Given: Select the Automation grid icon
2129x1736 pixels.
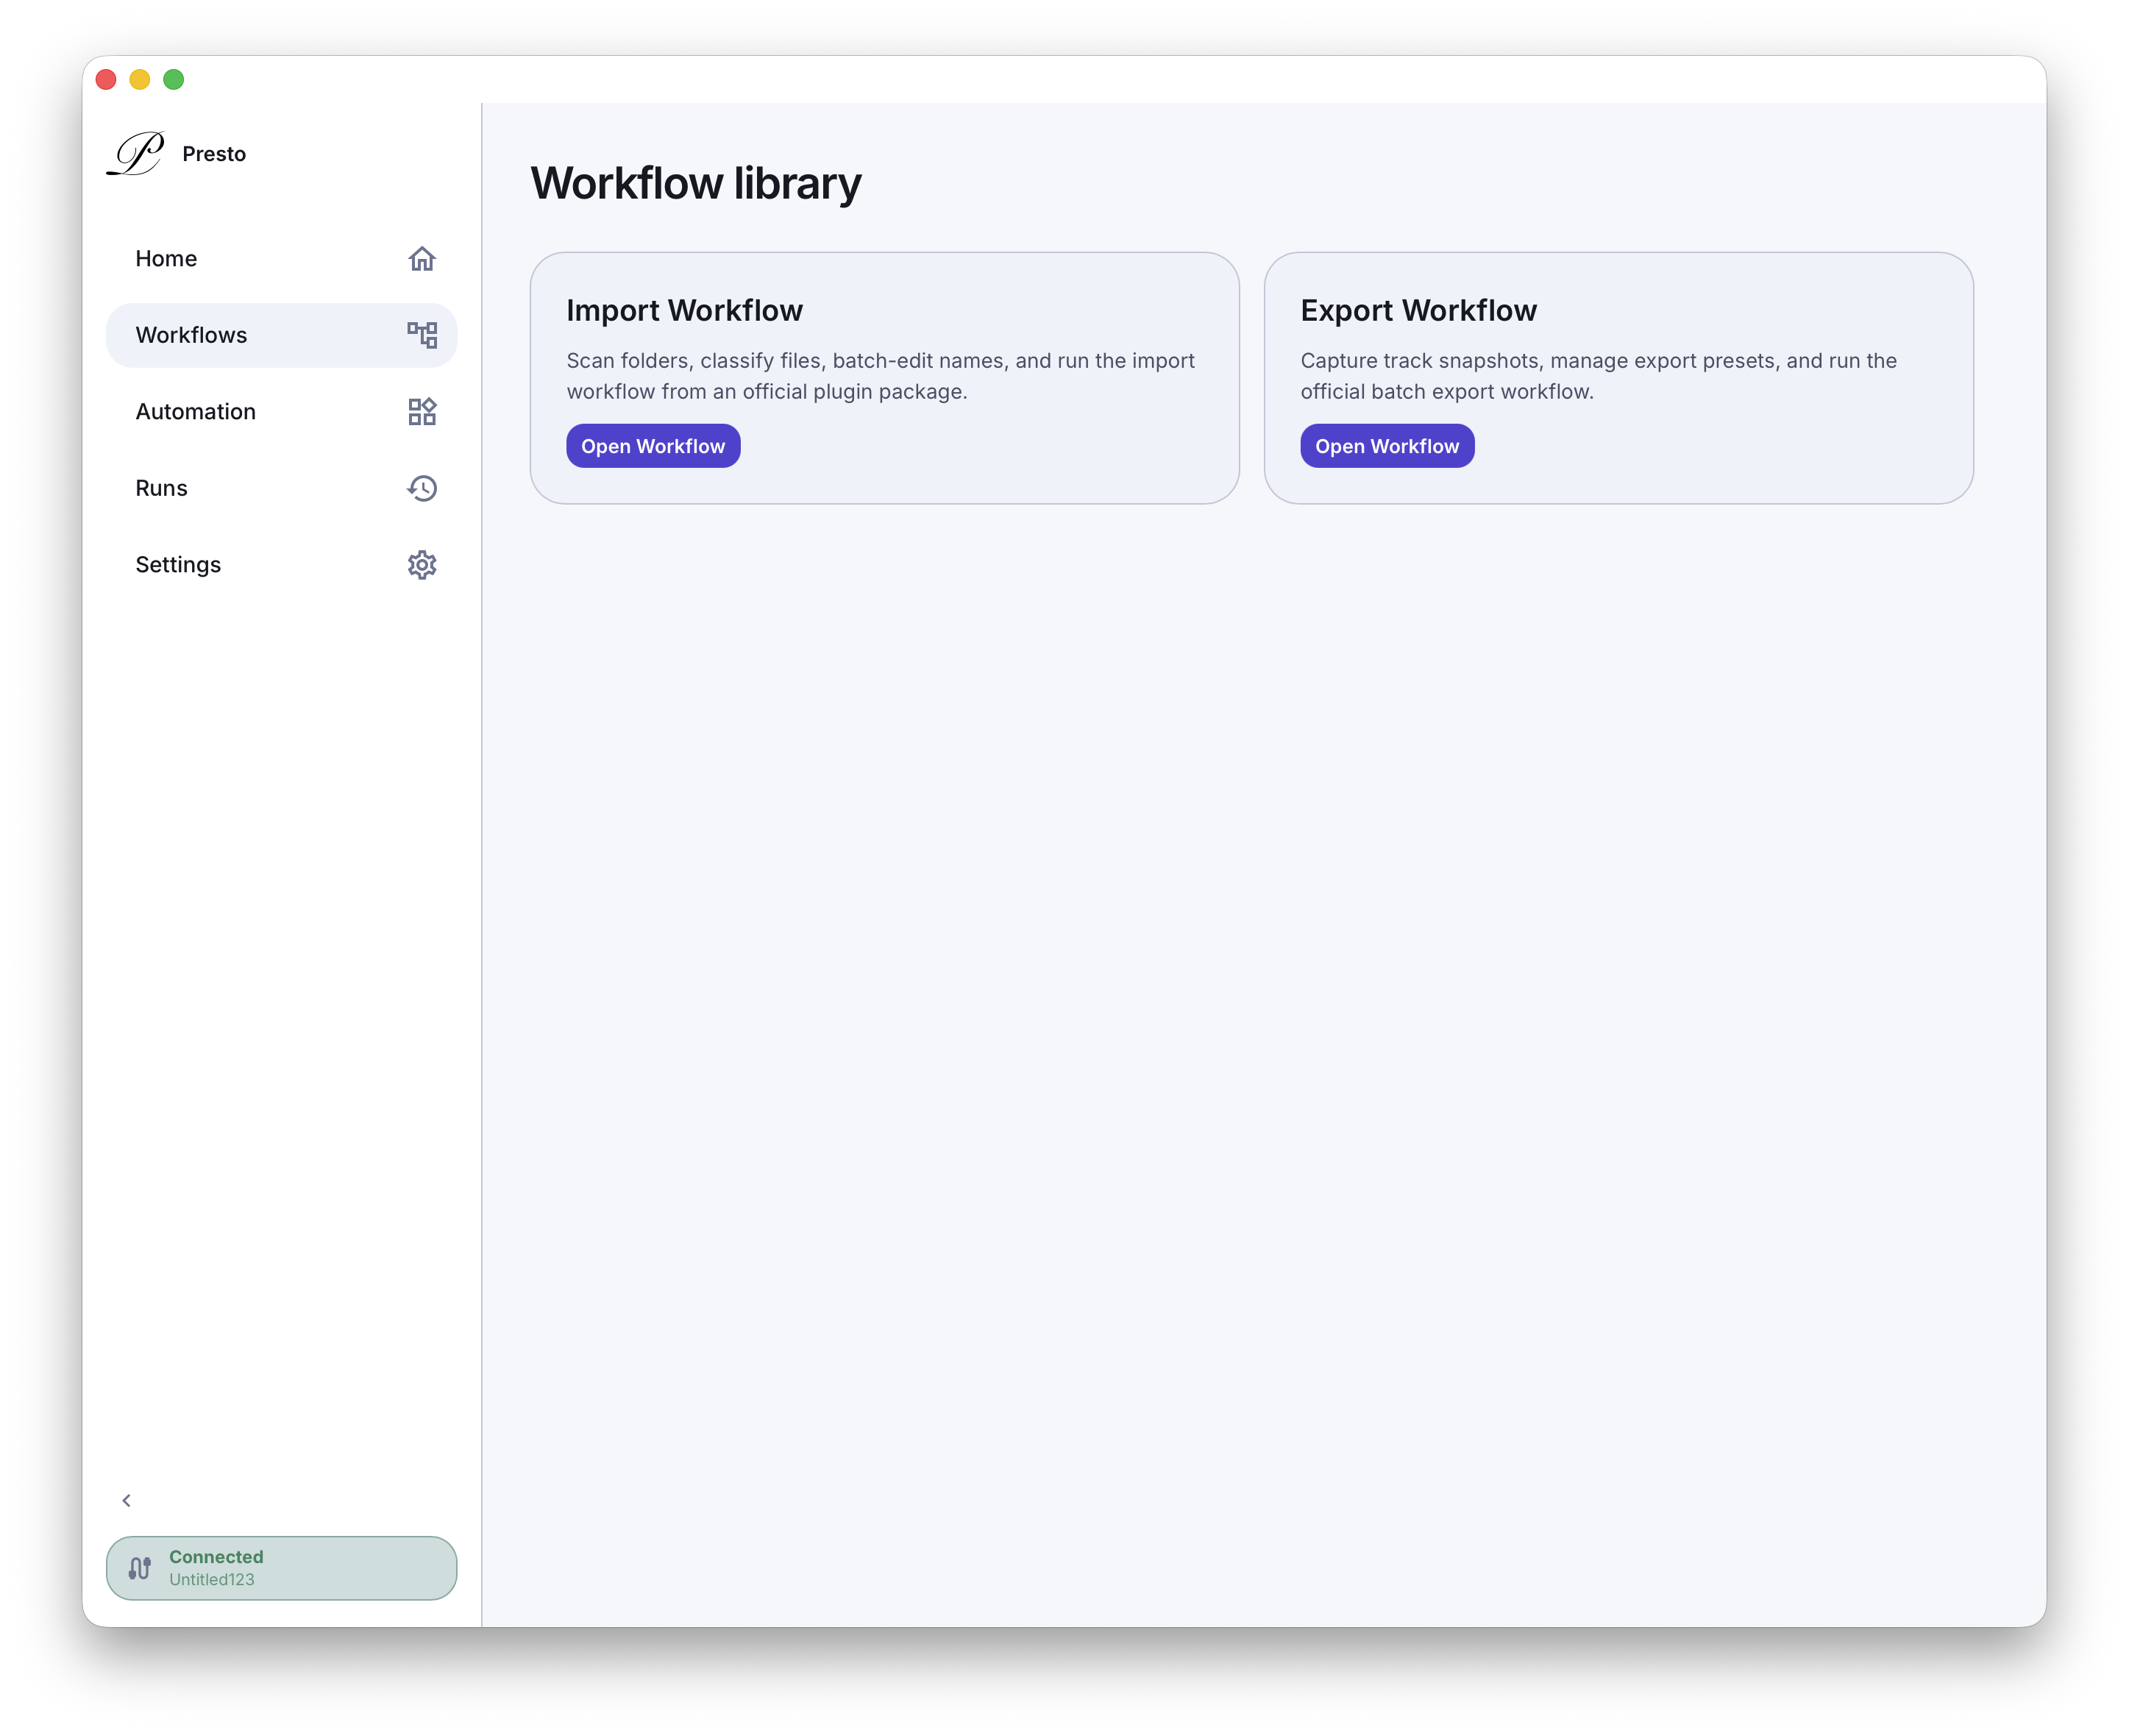Looking at the screenshot, I should click(x=423, y=411).
